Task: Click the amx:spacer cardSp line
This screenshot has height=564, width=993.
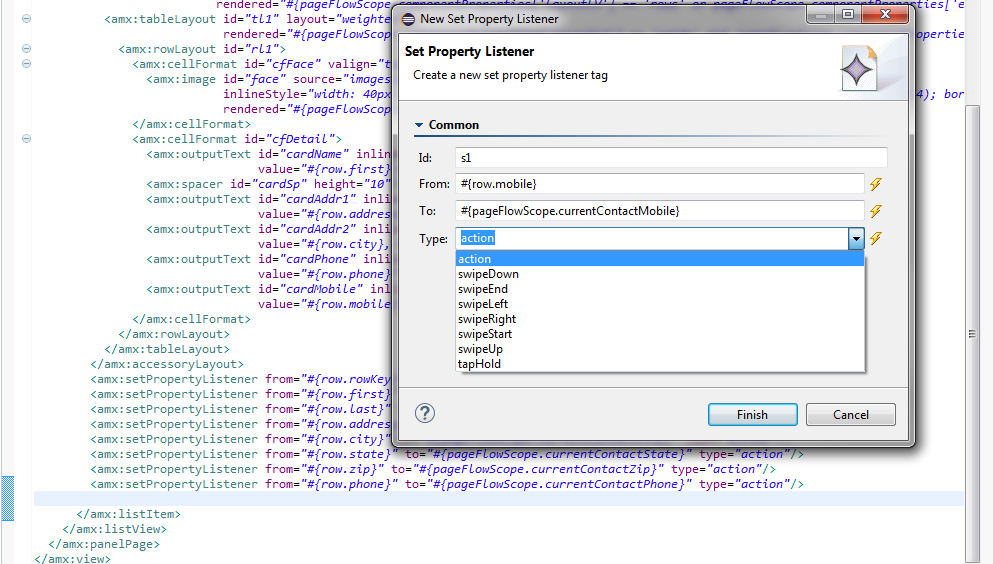Action: click(x=269, y=184)
